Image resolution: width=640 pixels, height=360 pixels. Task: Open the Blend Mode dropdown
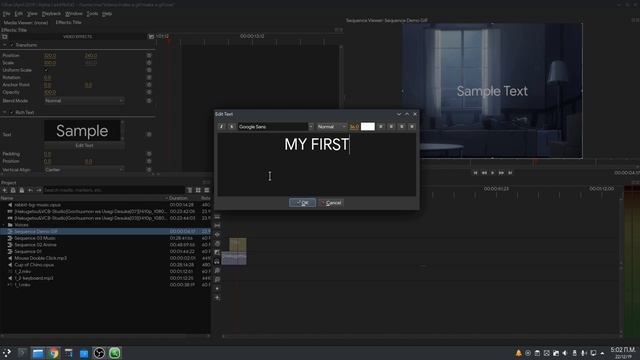point(84,100)
